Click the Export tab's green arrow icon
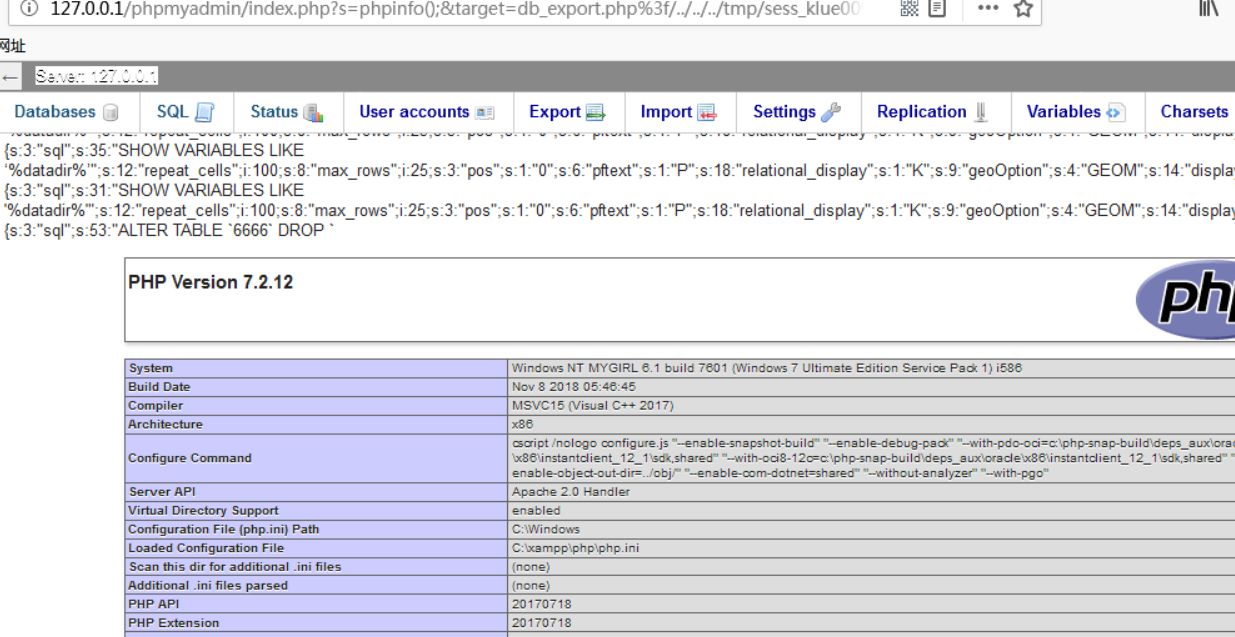Viewport: 1235px width, 637px height. click(596, 113)
